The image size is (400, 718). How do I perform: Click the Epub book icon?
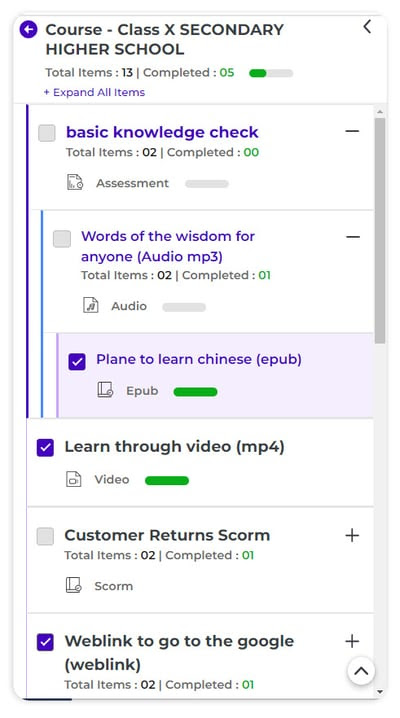tap(105, 391)
